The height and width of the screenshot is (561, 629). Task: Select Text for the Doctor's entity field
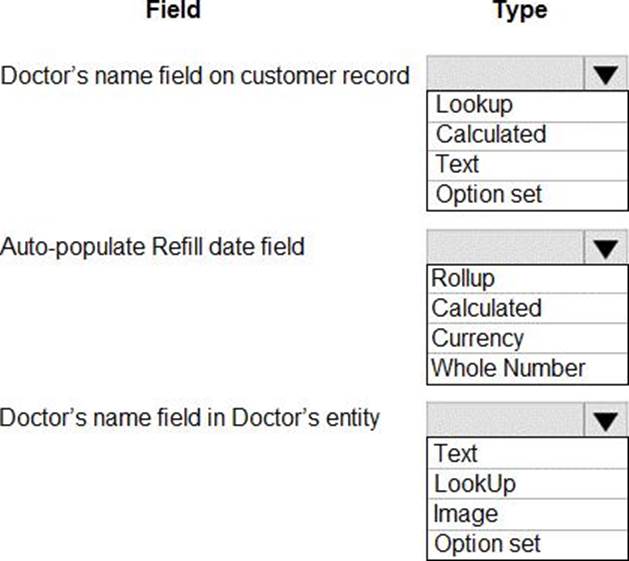tap(455, 454)
